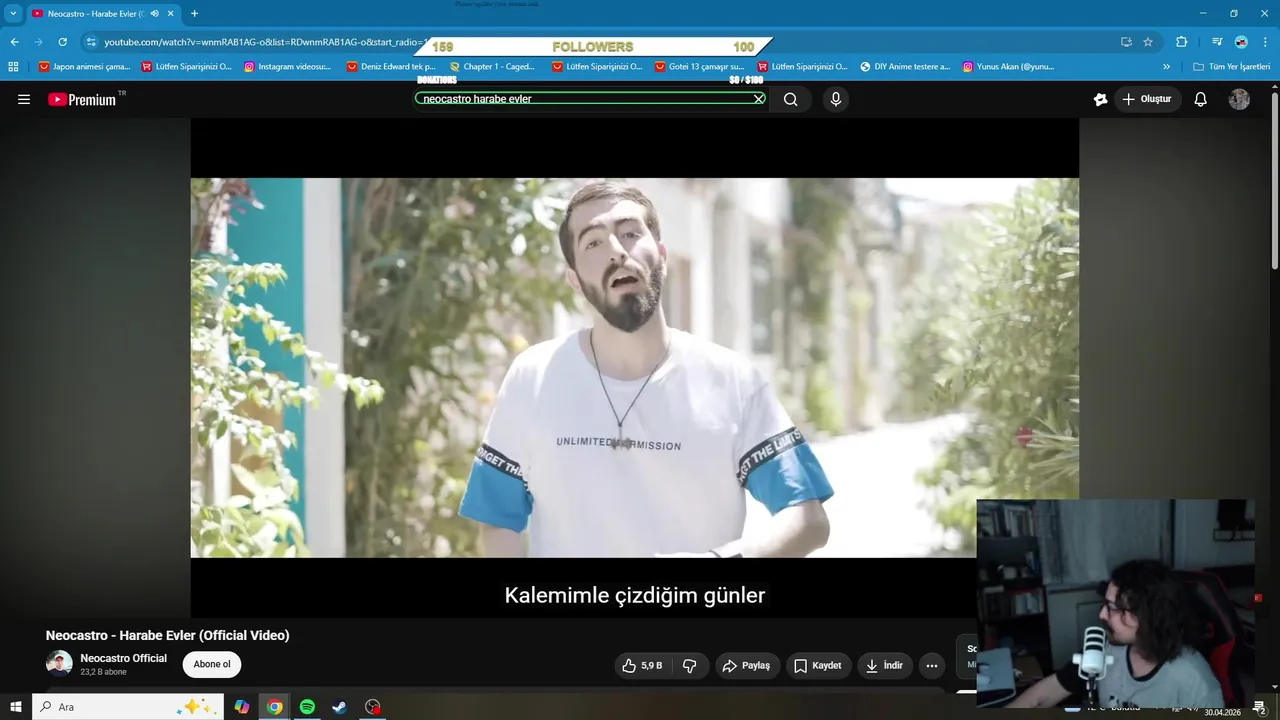Screen dimensions: 1280x720
Task: Open Spotify from the taskbar
Action: click(307, 707)
